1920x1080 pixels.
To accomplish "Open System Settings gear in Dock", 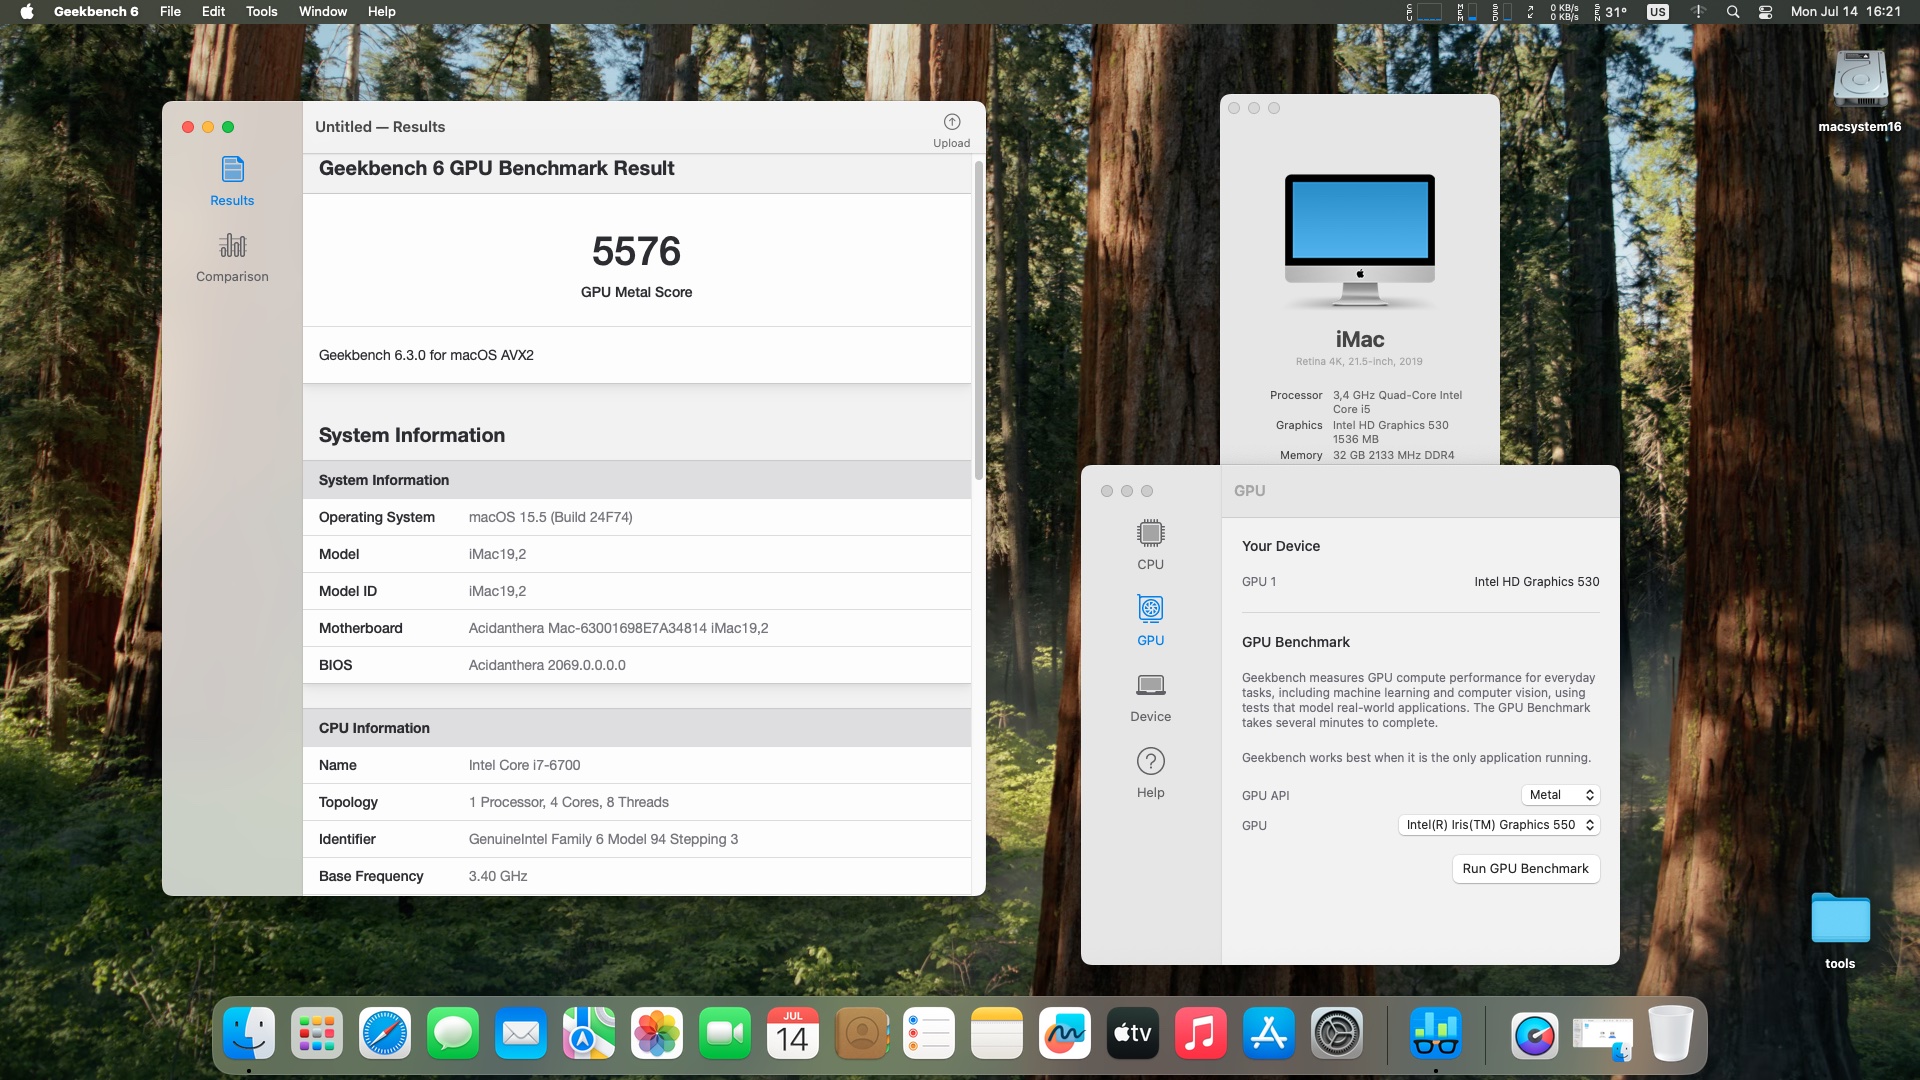I will point(1337,1034).
